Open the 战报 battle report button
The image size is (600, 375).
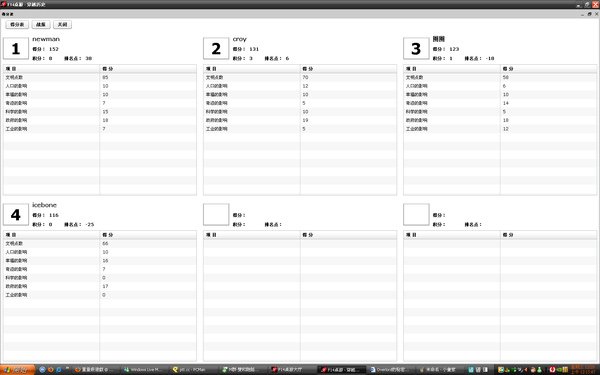pos(41,24)
